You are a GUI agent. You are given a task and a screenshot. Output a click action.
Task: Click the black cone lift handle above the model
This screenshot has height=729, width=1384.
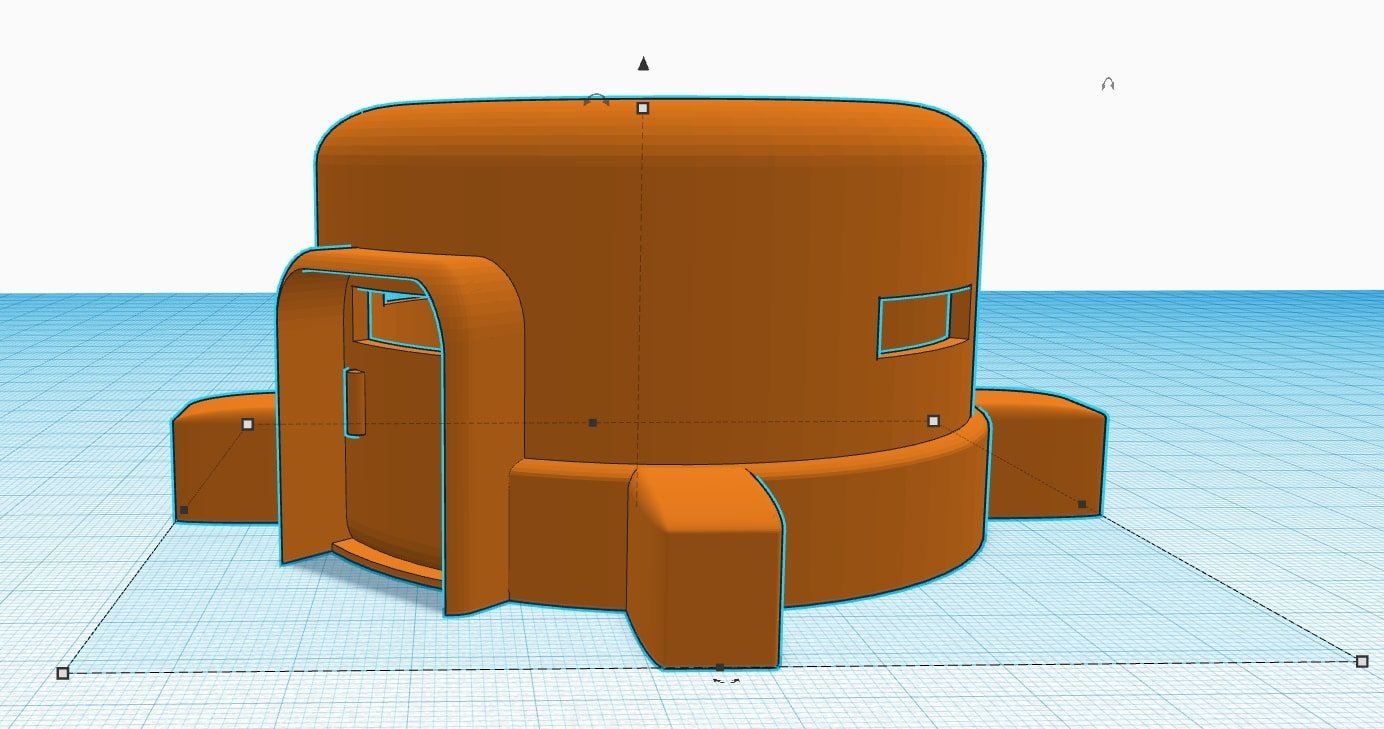pyautogui.click(x=644, y=64)
